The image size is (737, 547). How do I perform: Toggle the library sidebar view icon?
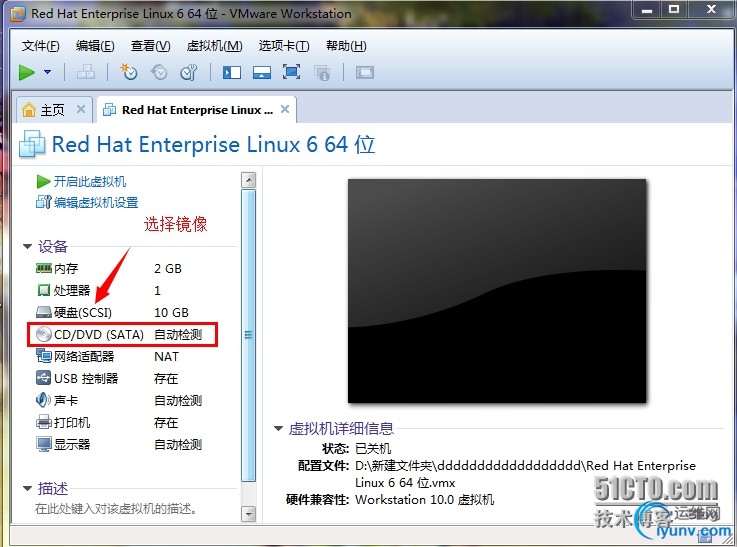232,72
